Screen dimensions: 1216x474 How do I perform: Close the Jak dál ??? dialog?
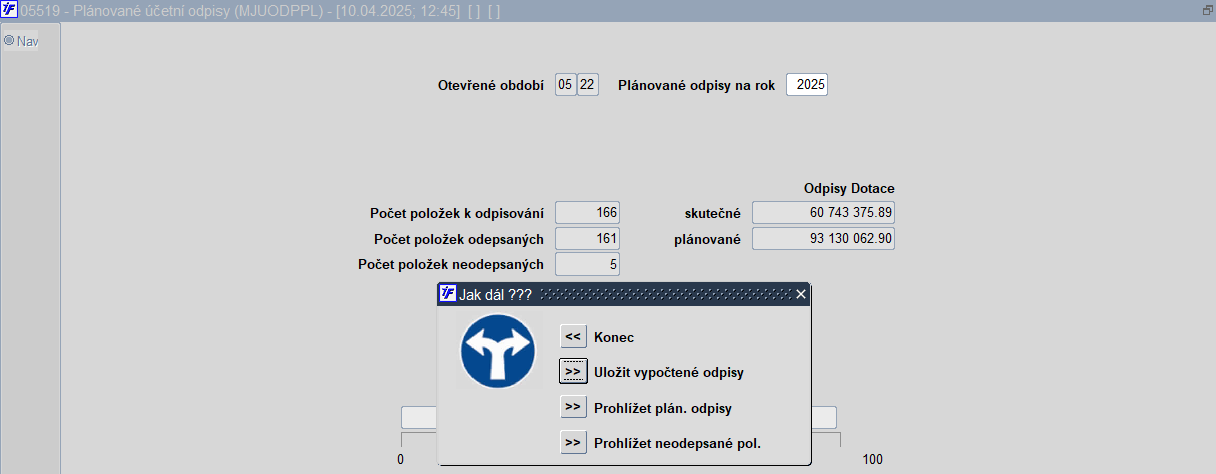[801, 294]
